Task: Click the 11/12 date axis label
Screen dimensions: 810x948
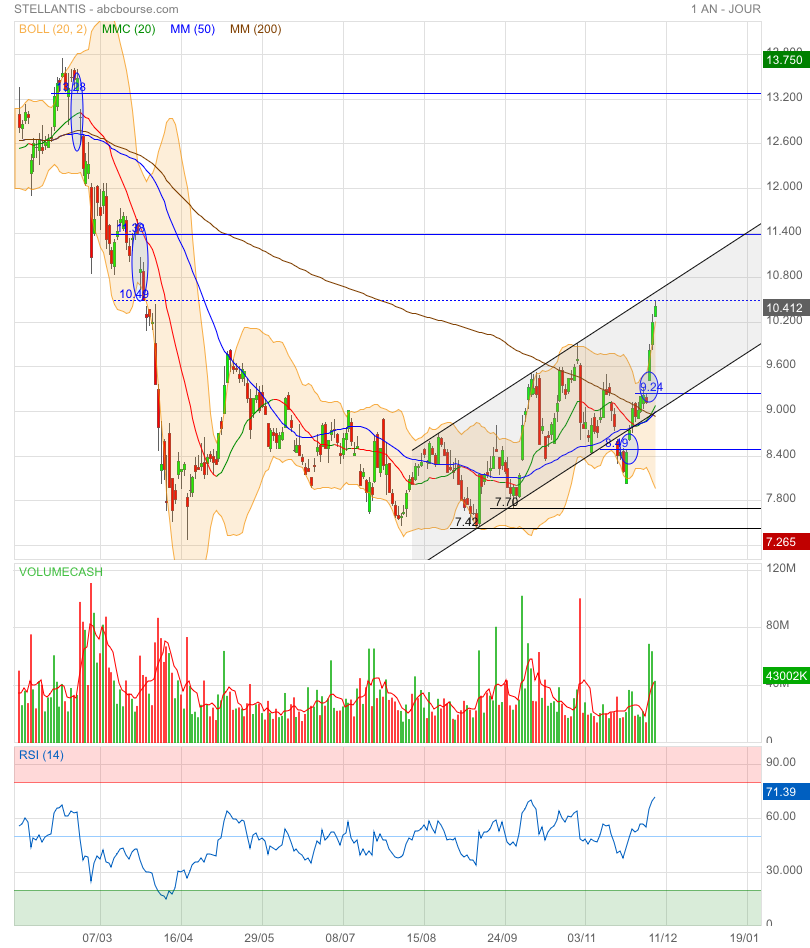Action: (663, 938)
